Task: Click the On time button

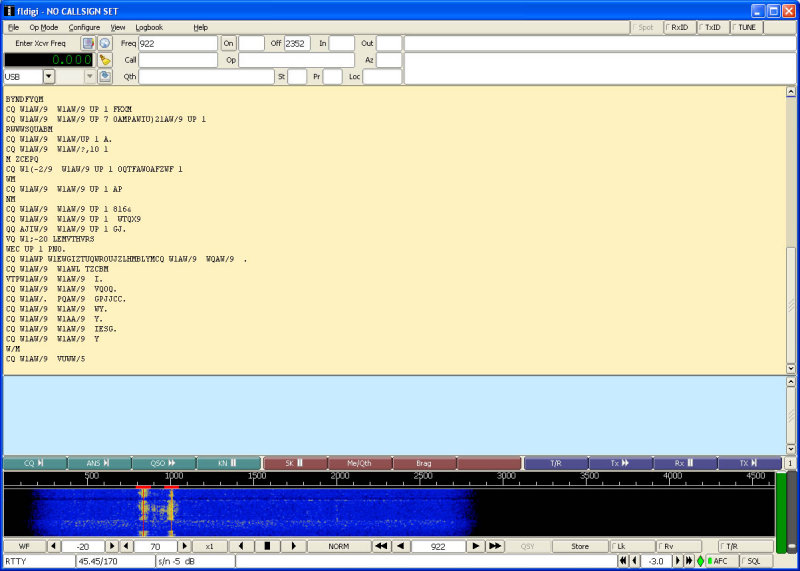Action: [228, 43]
